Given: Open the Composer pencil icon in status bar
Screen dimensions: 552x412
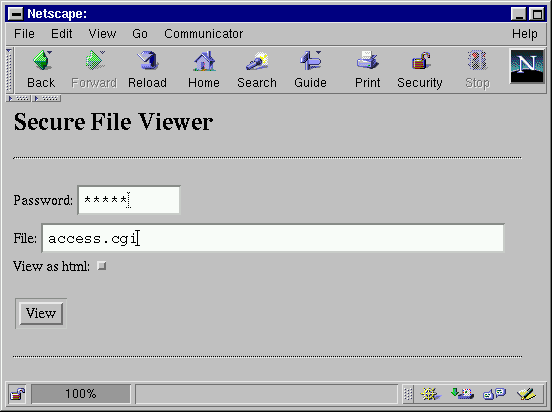Looking at the screenshot, I should click(526, 394).
